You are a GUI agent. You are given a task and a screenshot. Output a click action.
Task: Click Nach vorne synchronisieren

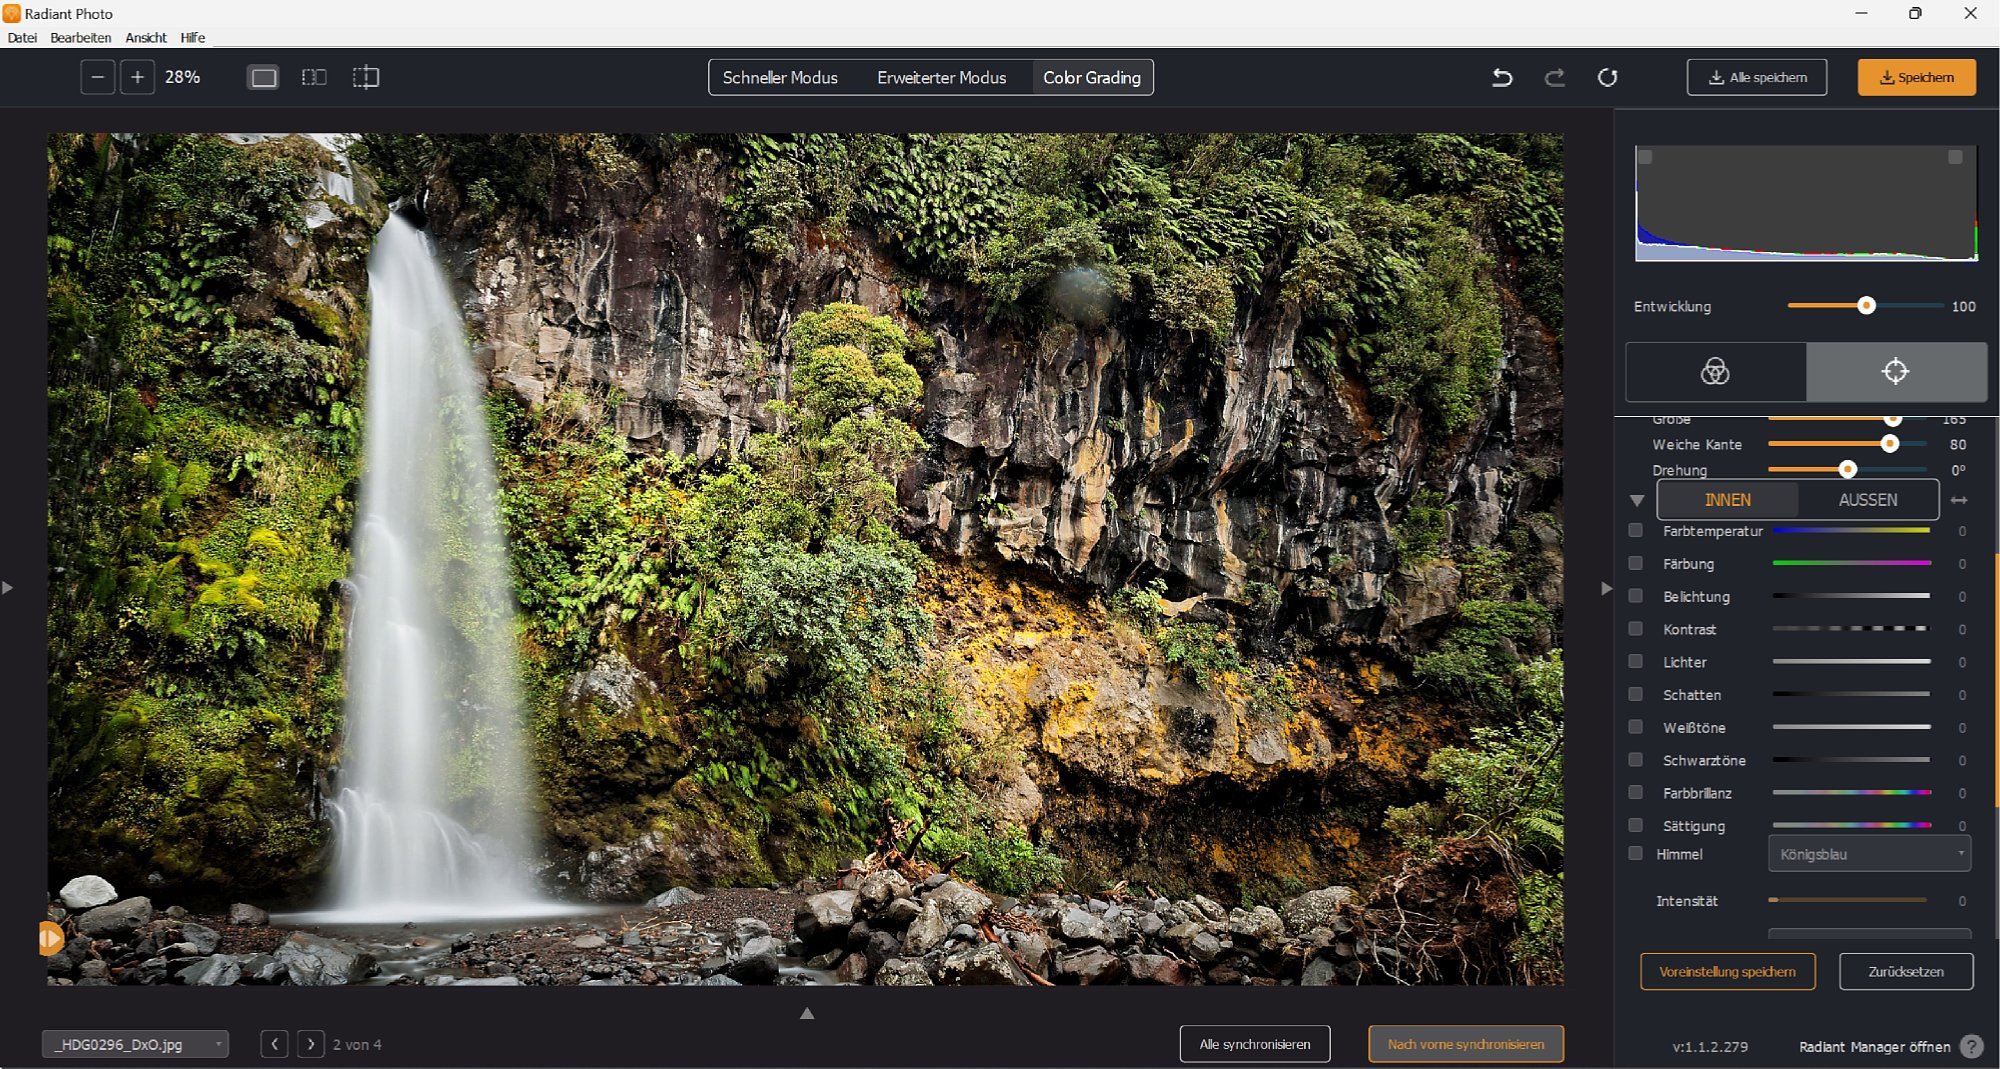(x=1466, y=1044)
